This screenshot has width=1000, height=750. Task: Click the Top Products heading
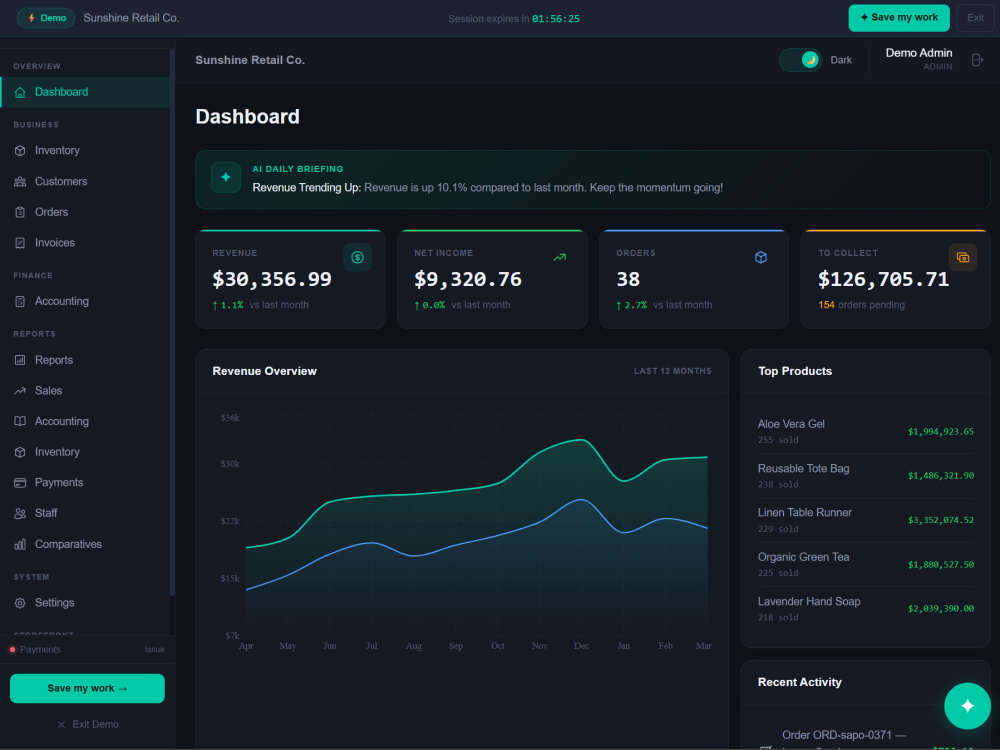[x=795, y=371]
